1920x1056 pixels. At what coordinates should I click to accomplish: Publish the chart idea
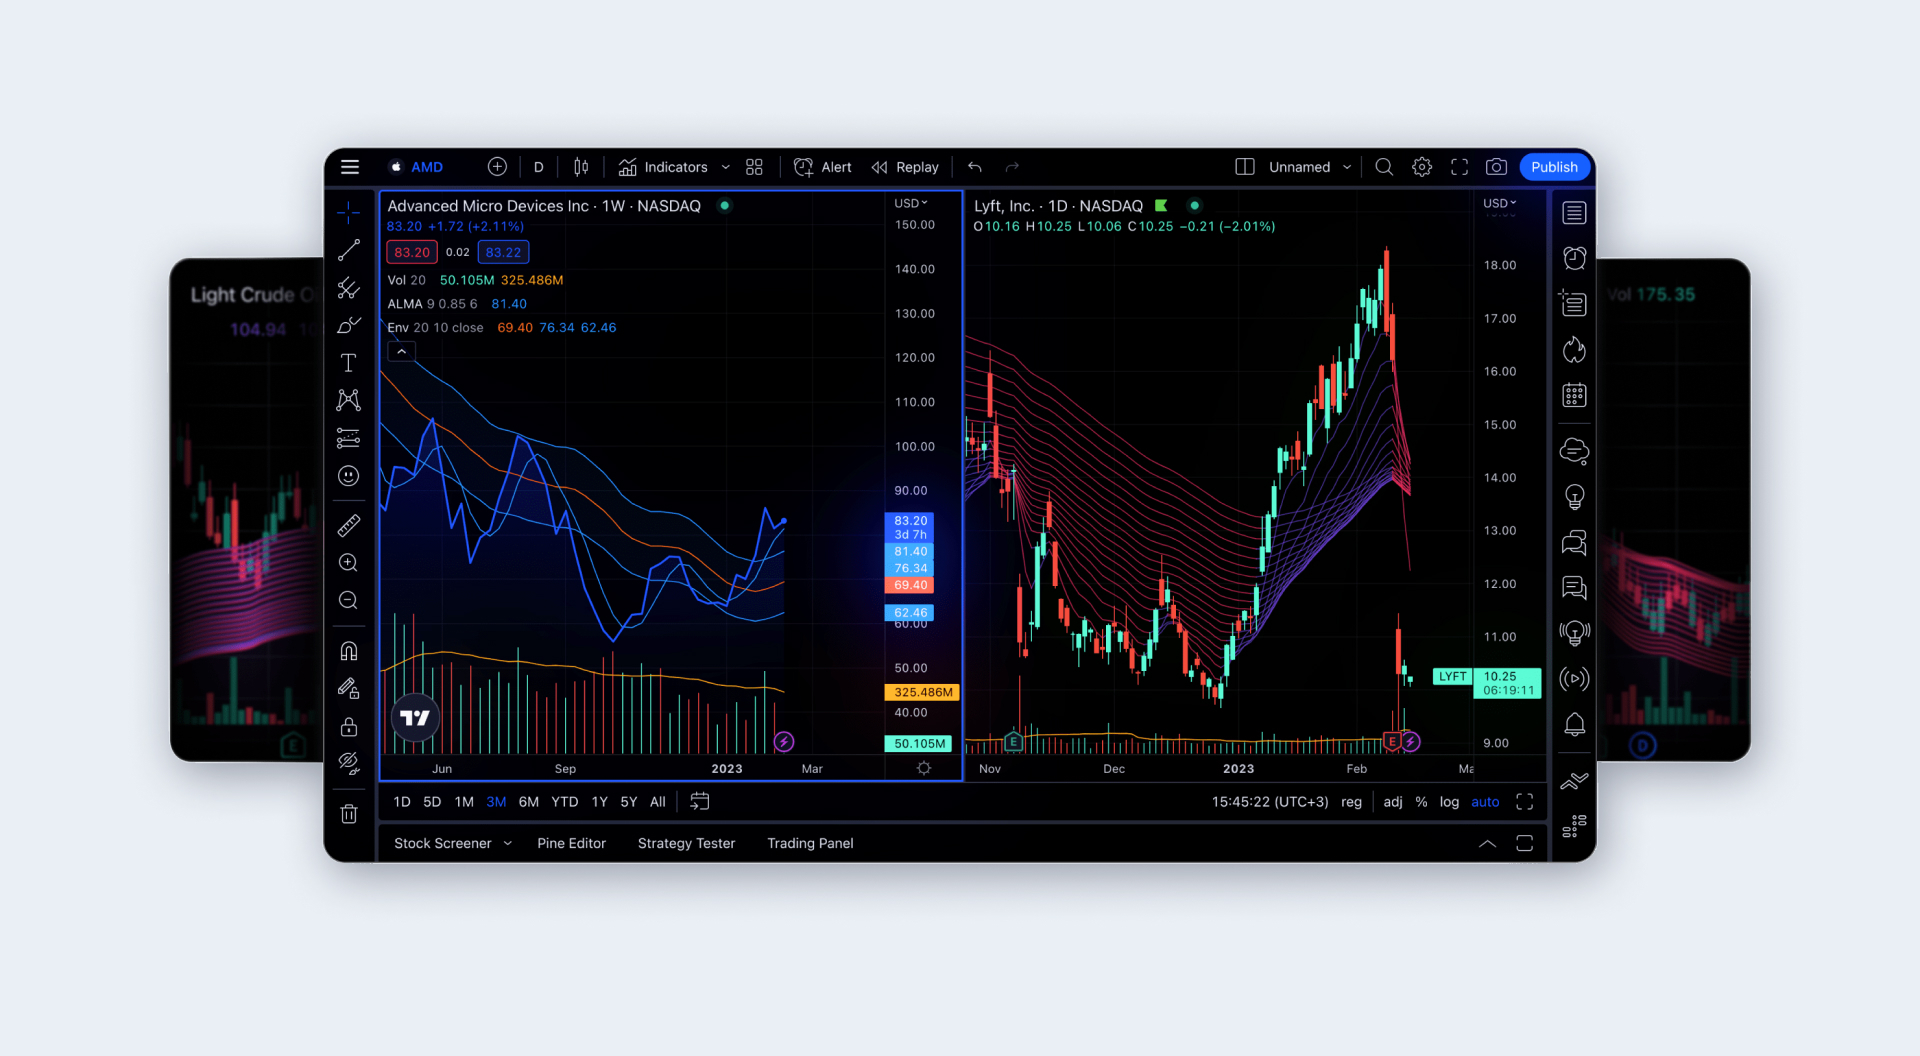coord(1554,167)
